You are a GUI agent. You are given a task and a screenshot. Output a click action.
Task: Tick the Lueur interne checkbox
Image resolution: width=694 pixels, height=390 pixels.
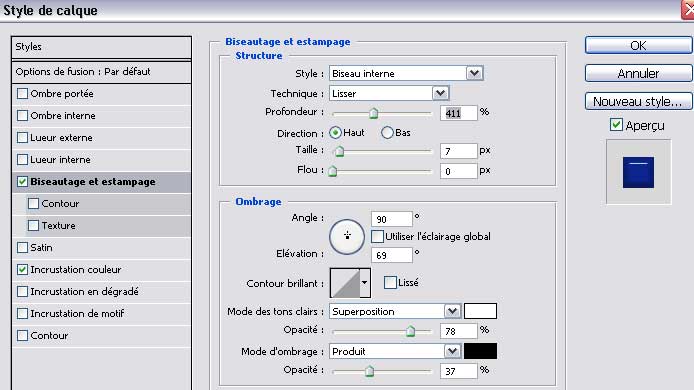(x=22, y=159)
